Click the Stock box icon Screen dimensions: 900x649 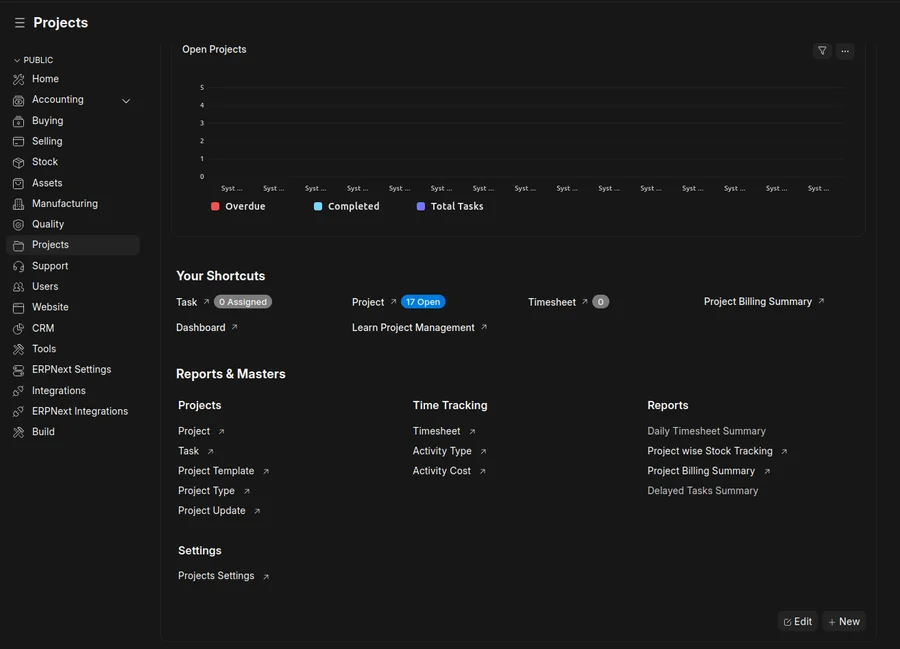[x=18, y=162]
